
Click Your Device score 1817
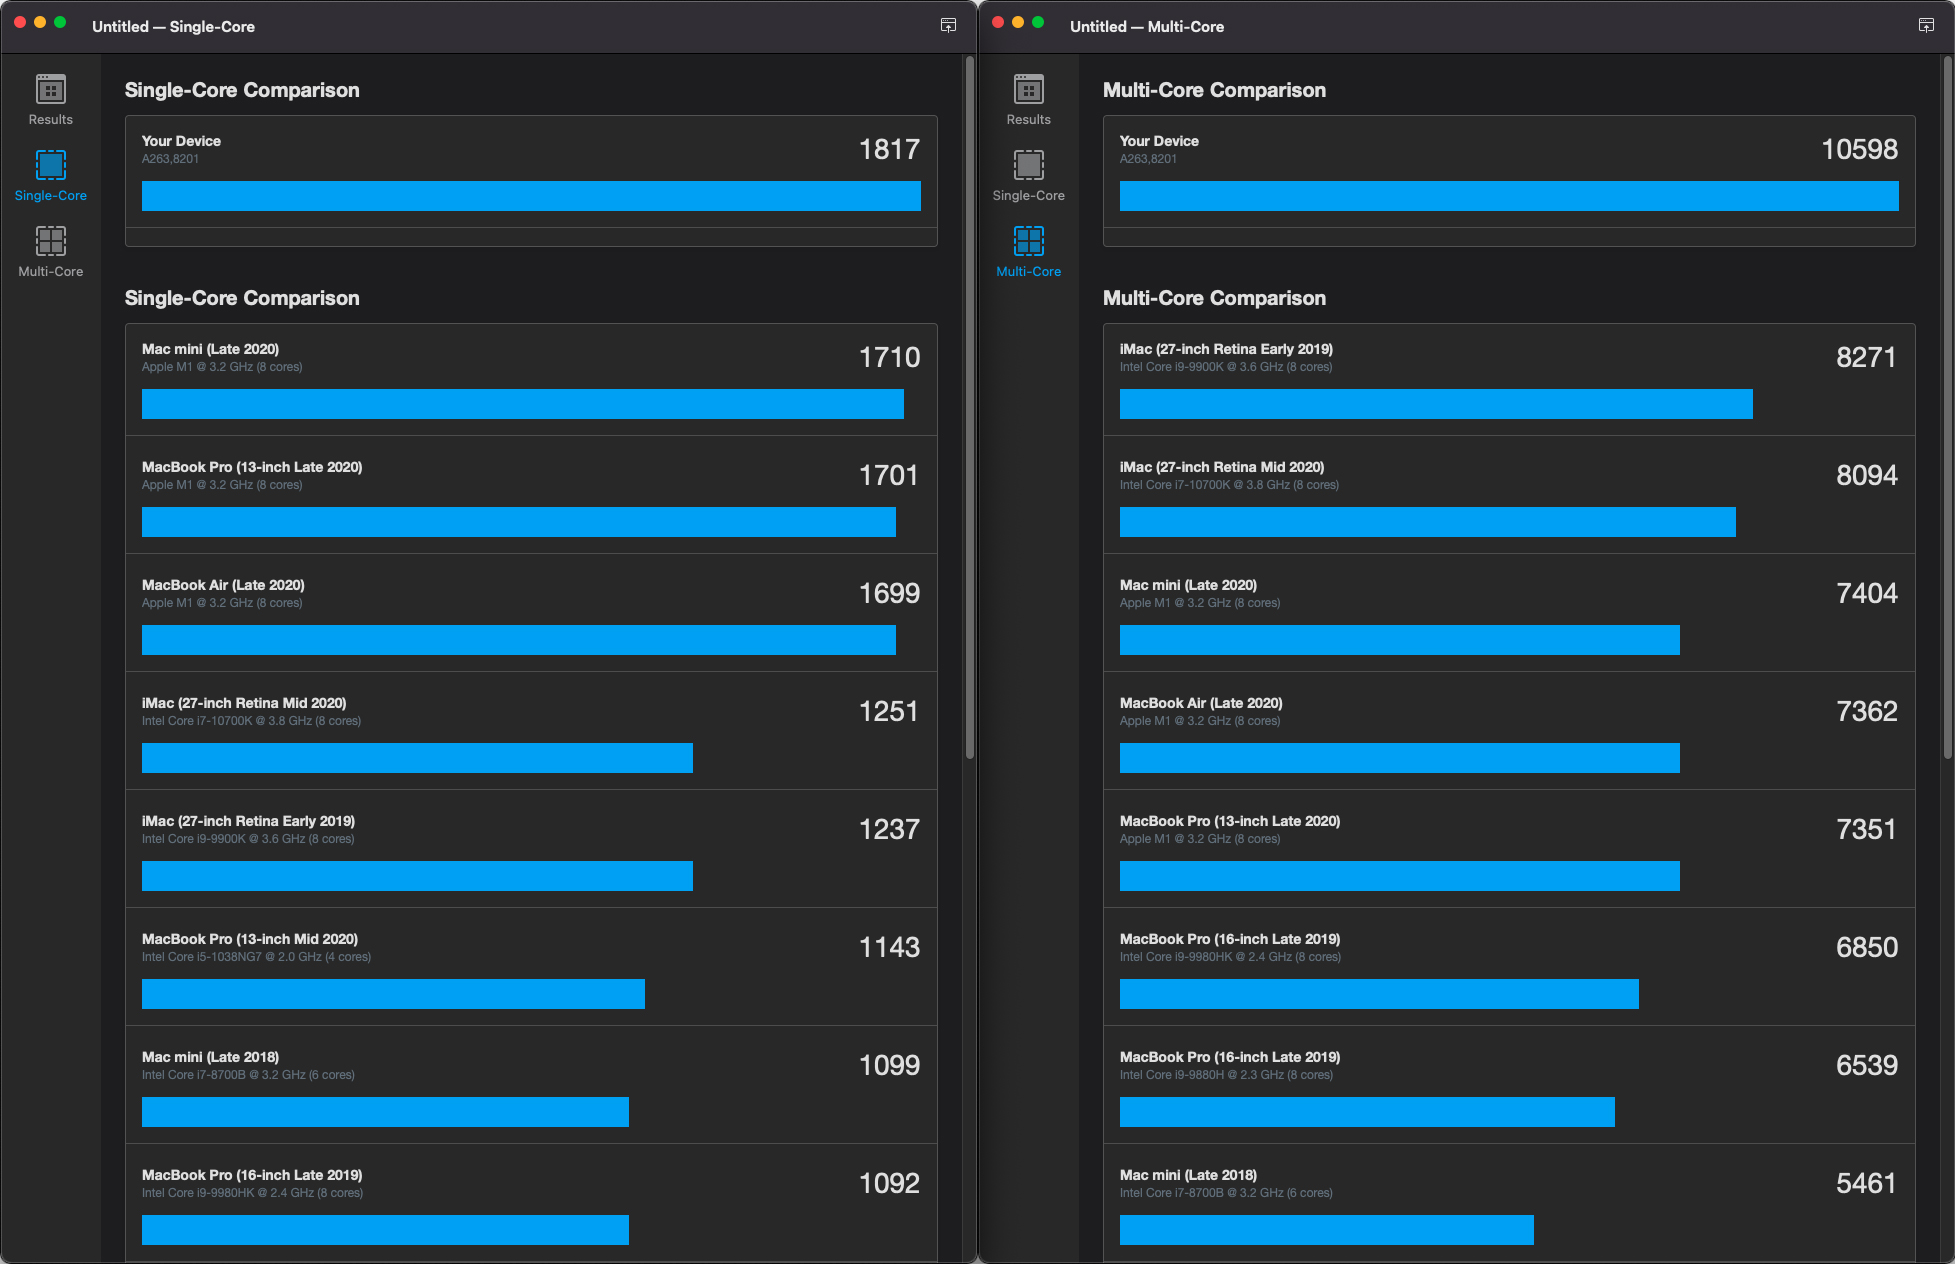(x=889, y=149)
